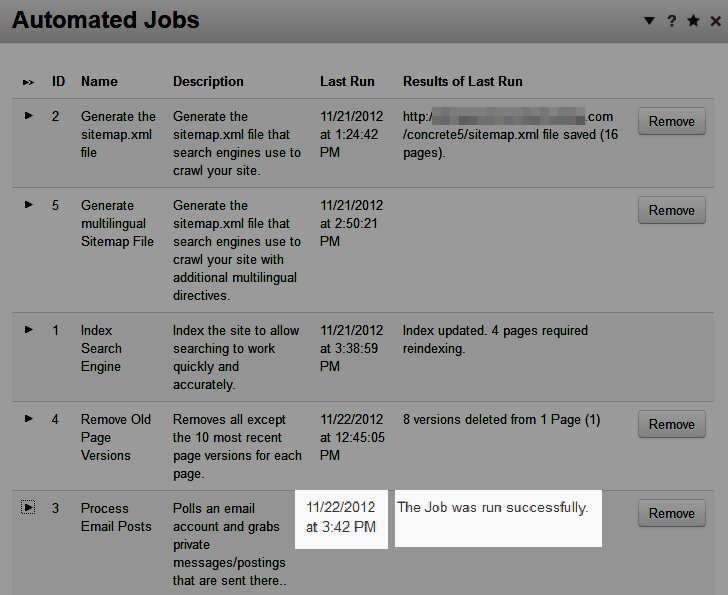Close the Automated Jobs panel
This screenshot has width=728, height=595.
point(714,20)
